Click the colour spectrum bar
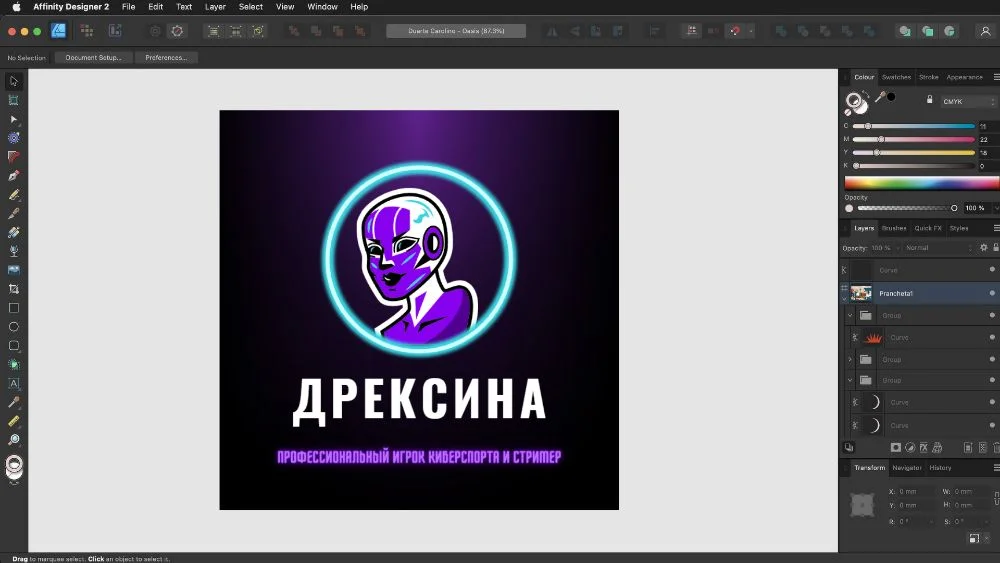This screenshot has width=1000, height=563. 920,183
